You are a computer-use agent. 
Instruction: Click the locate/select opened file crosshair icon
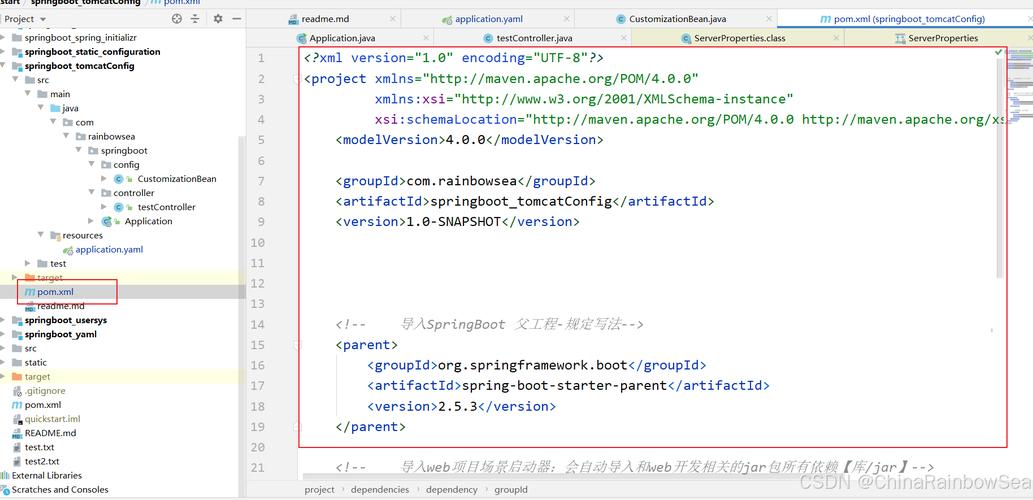click(x=177, y=19)
